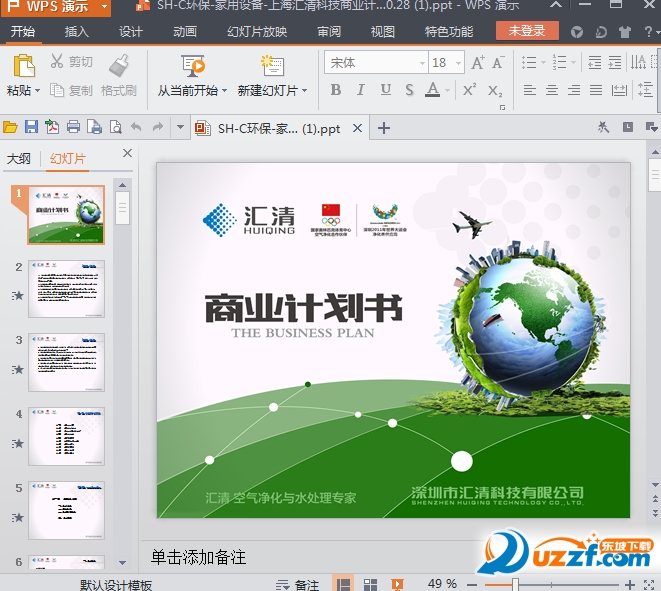Screen dimensions: 661x591
Task: Start slideshow from current slide icon
Action: click(193, 66)
